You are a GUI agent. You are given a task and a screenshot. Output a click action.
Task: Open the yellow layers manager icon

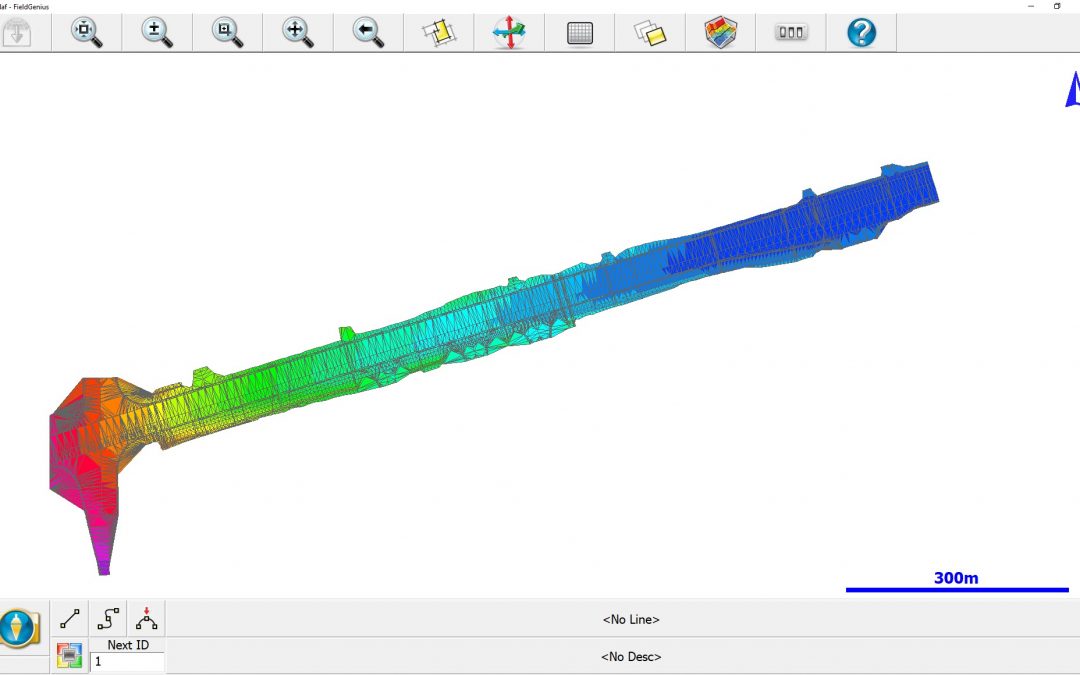(650, 32)
